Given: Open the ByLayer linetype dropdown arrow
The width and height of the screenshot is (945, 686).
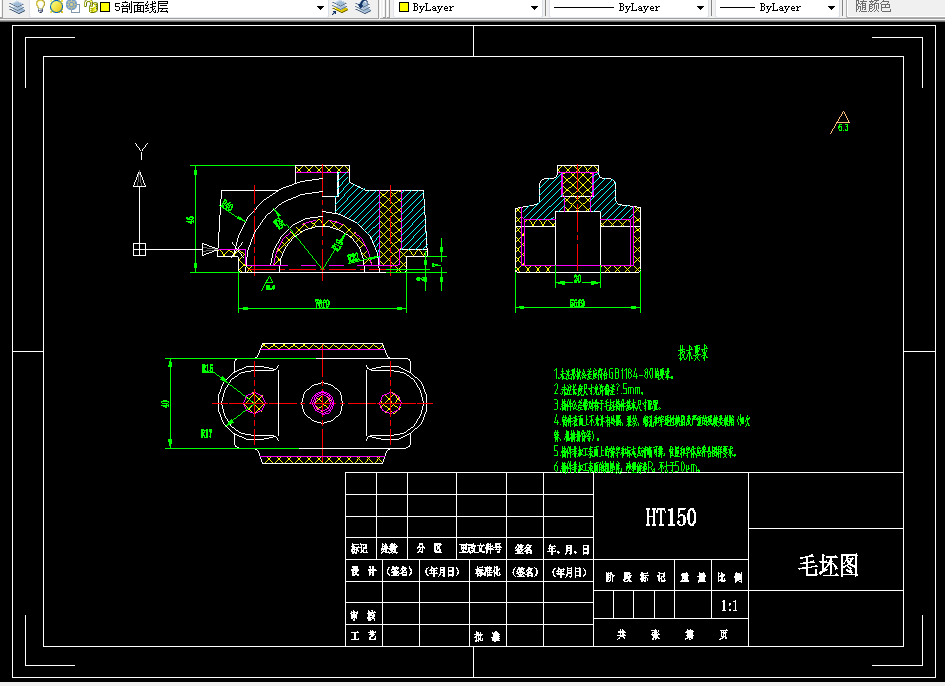Looking at the screenshot, I should pyautogui.click(x=700, y=8).
